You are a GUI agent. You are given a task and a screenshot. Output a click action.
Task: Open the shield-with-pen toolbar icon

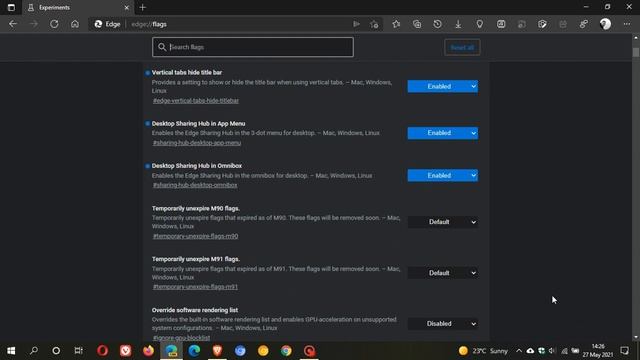542,24
